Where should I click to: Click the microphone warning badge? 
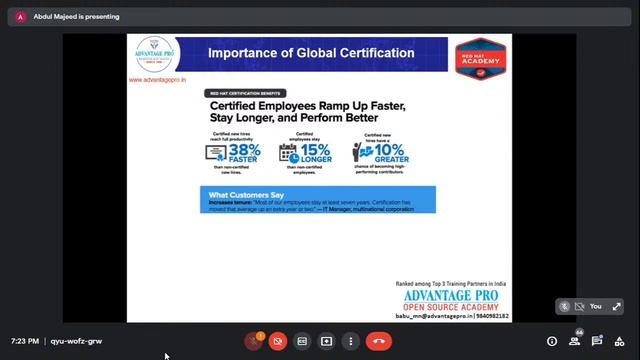260,336
